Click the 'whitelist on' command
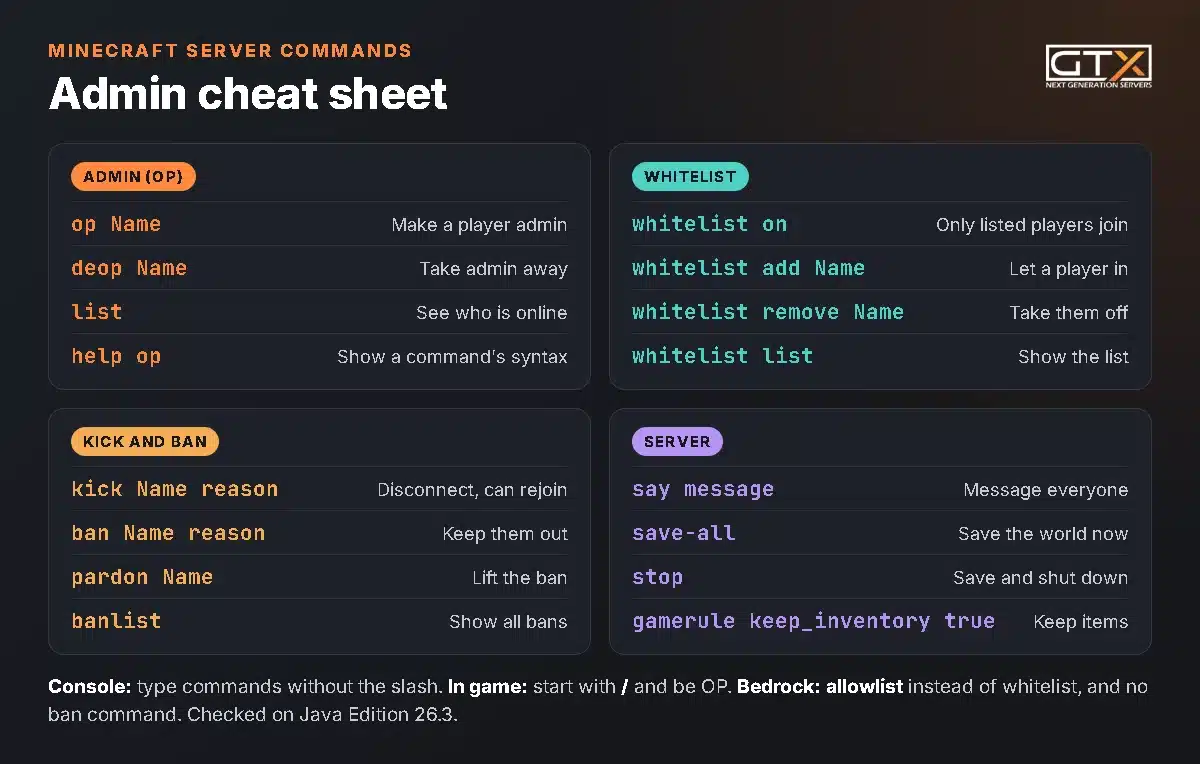1200x764 pixels. click(709, 224)
